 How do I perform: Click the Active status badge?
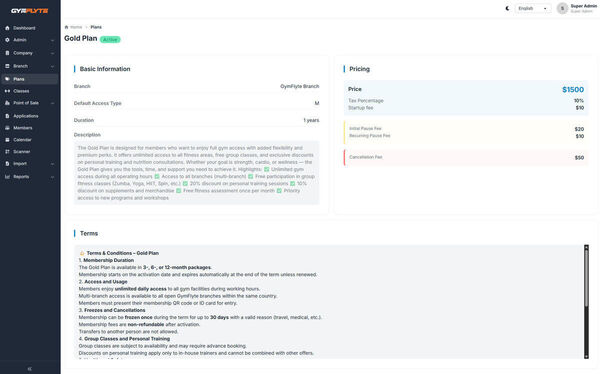pyautogui.click(x=110, y=39)
